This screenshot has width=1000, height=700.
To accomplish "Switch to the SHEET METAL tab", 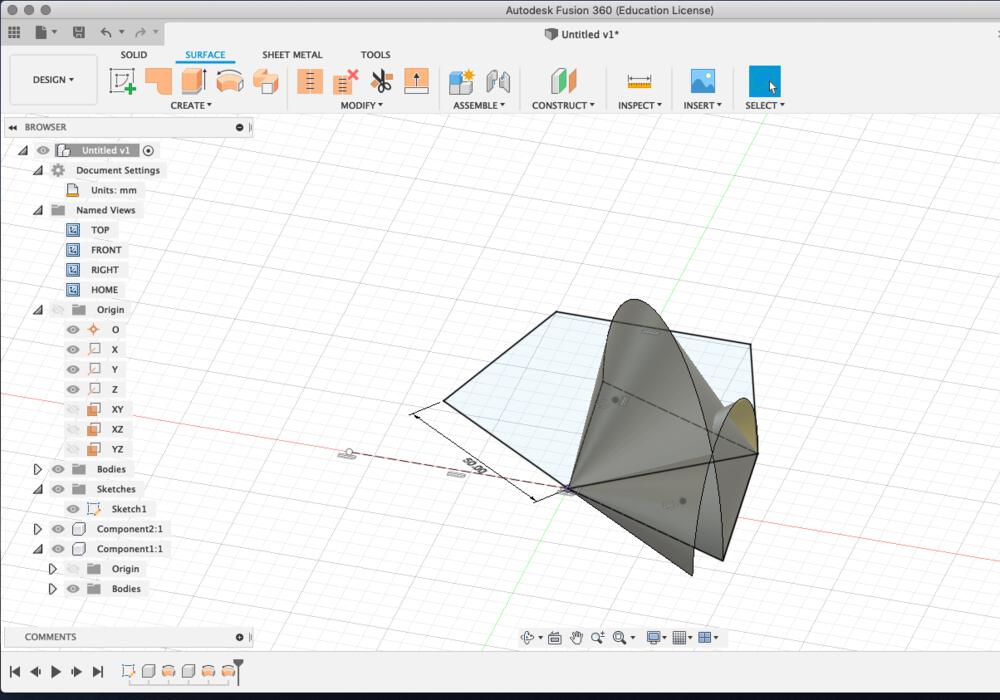I will 292,55.
